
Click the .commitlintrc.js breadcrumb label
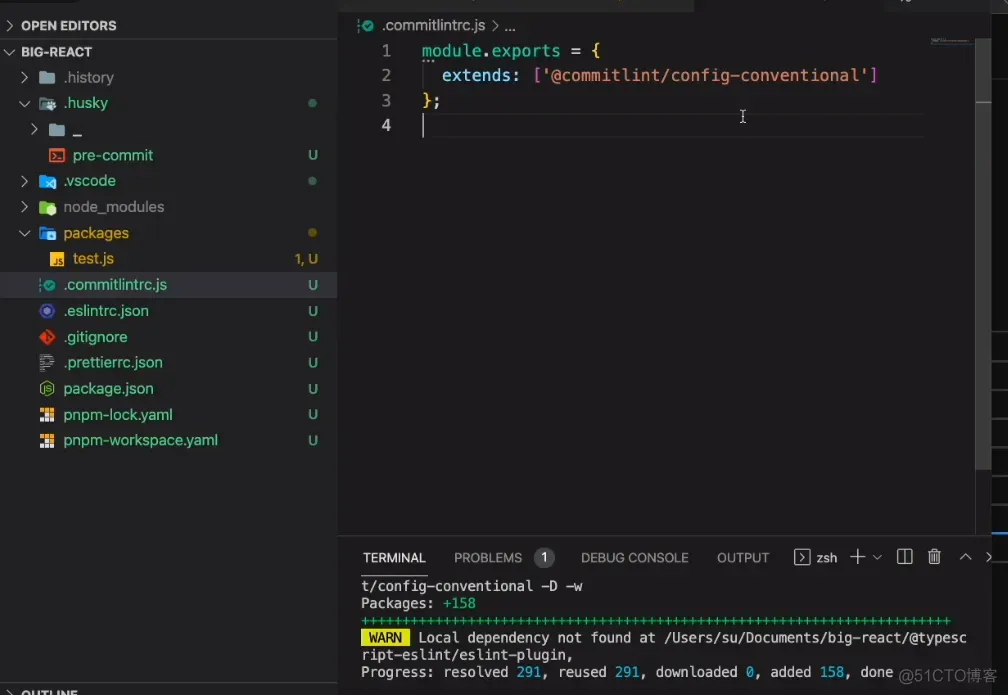point(433,26)
